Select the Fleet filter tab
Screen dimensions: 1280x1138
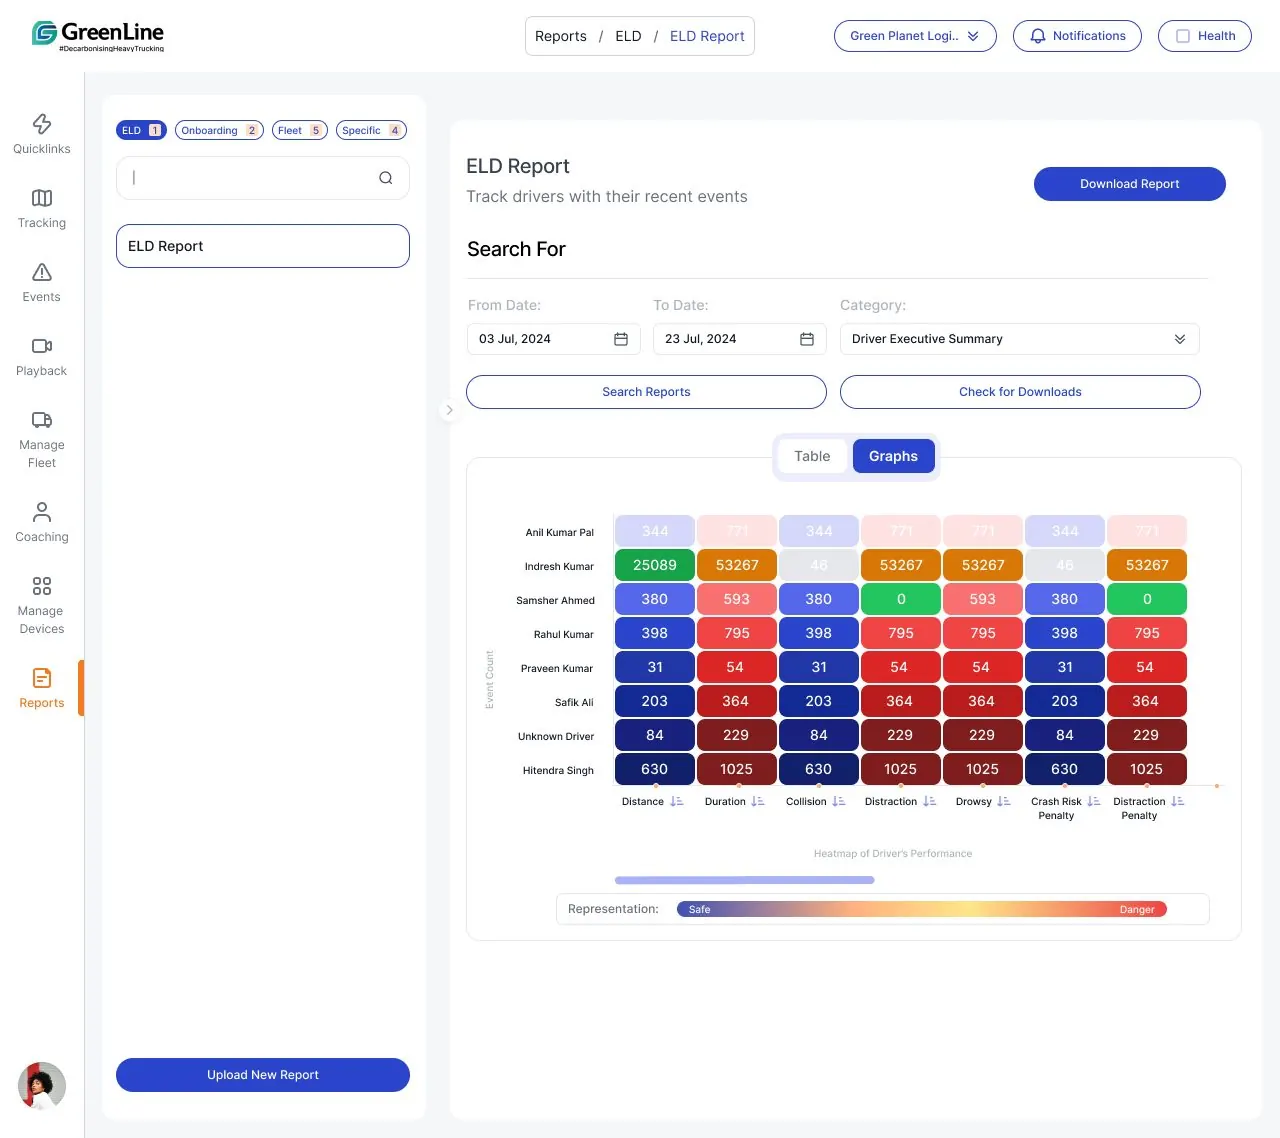pos(300,130)
